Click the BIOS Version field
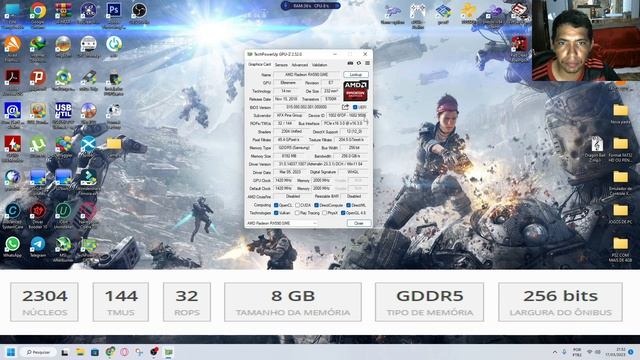The width and height of the screenshot is (640, 360). pos(307,107)
